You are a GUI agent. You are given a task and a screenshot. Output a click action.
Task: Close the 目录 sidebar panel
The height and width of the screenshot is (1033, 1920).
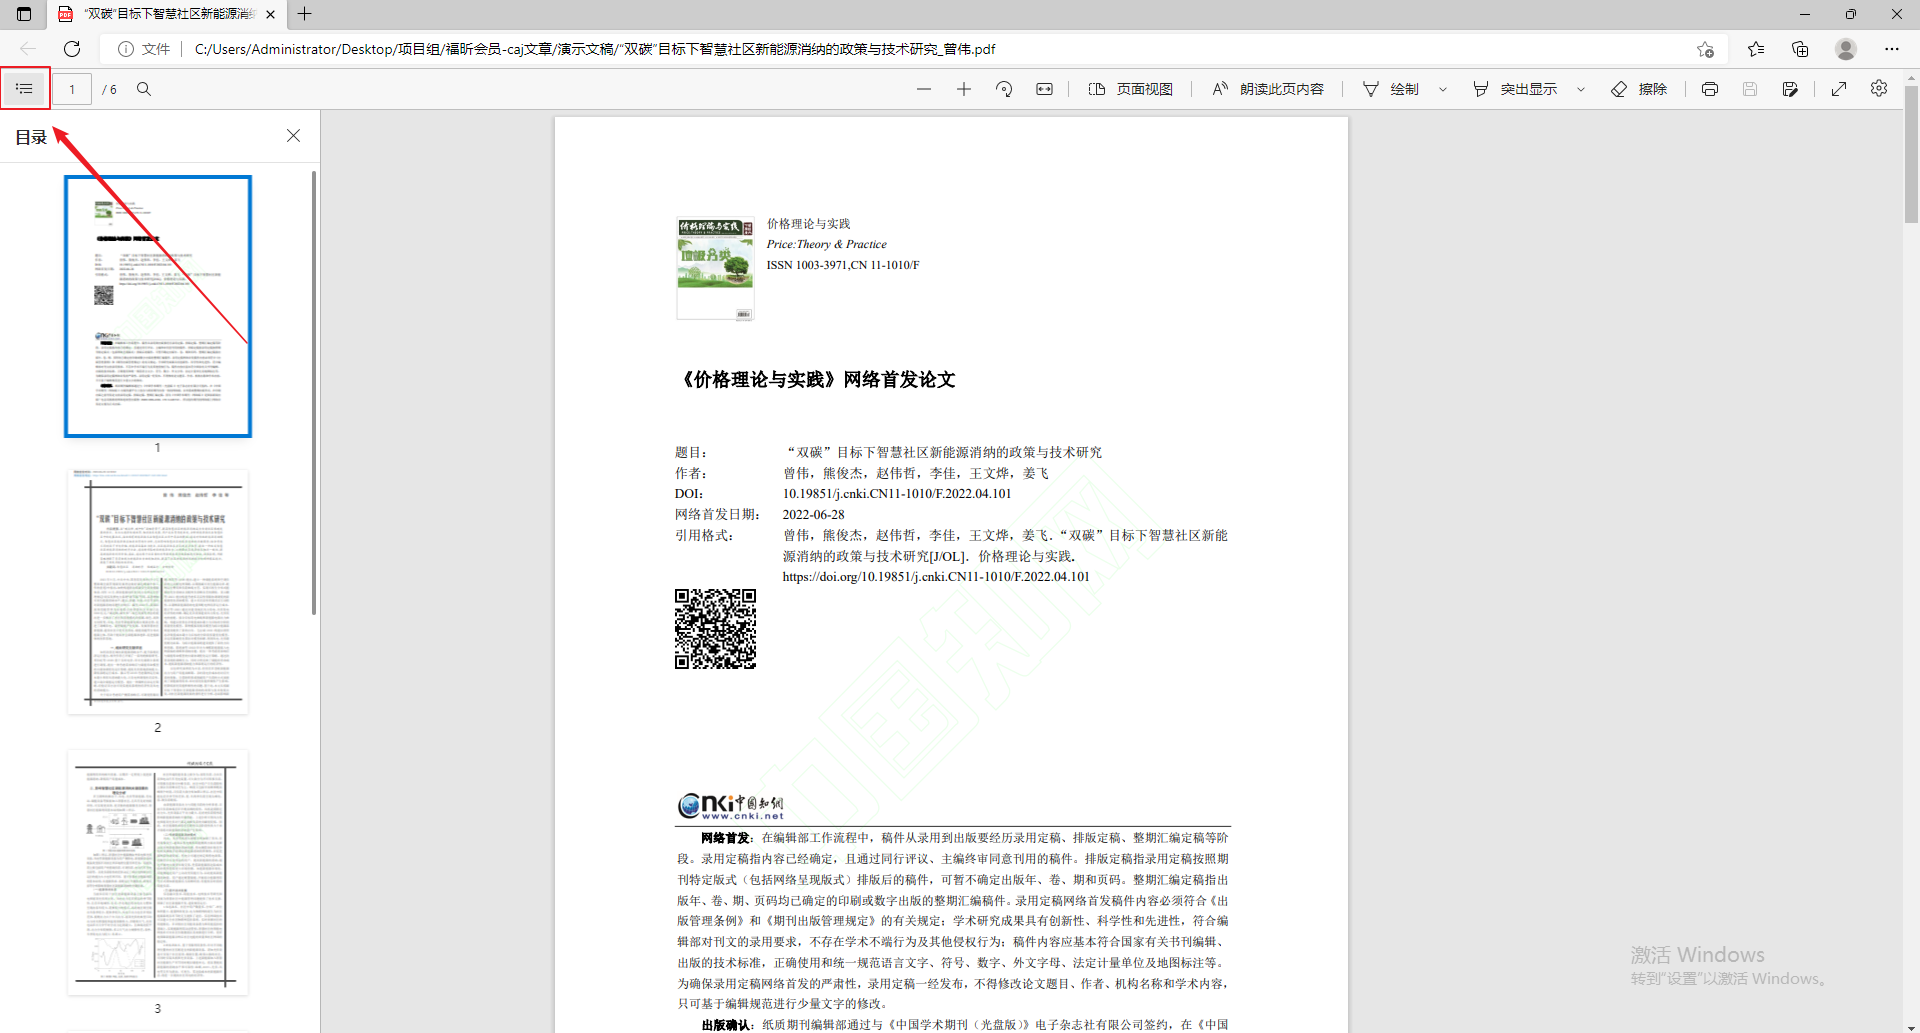coord(293,135)
